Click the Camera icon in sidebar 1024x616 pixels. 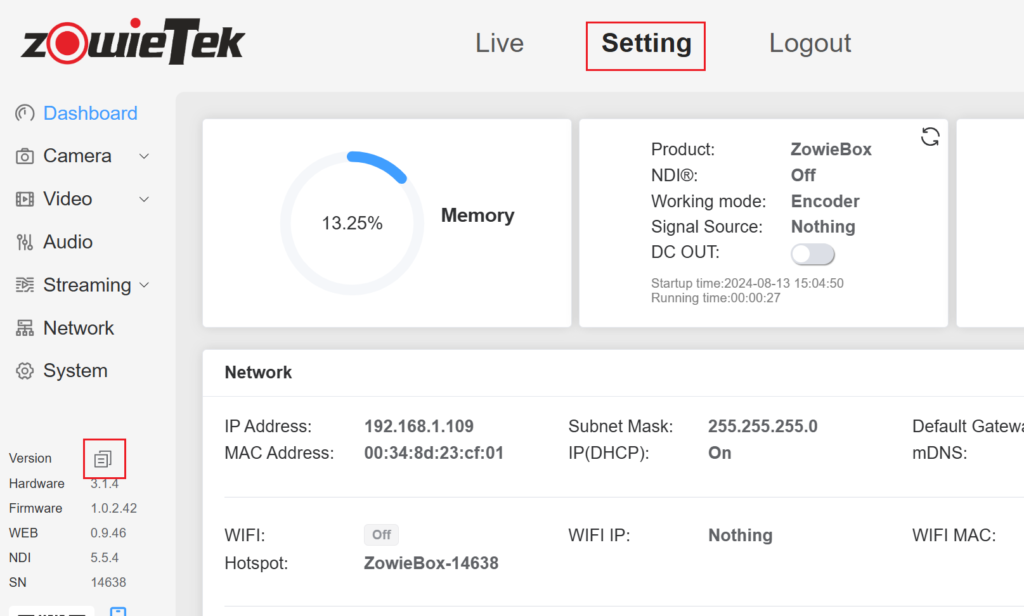point(25,157)
